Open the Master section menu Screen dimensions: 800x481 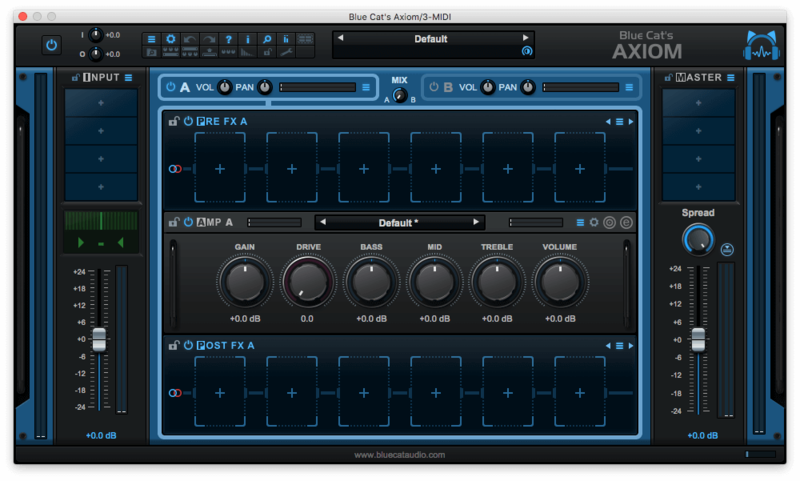(x=730, y=77)
